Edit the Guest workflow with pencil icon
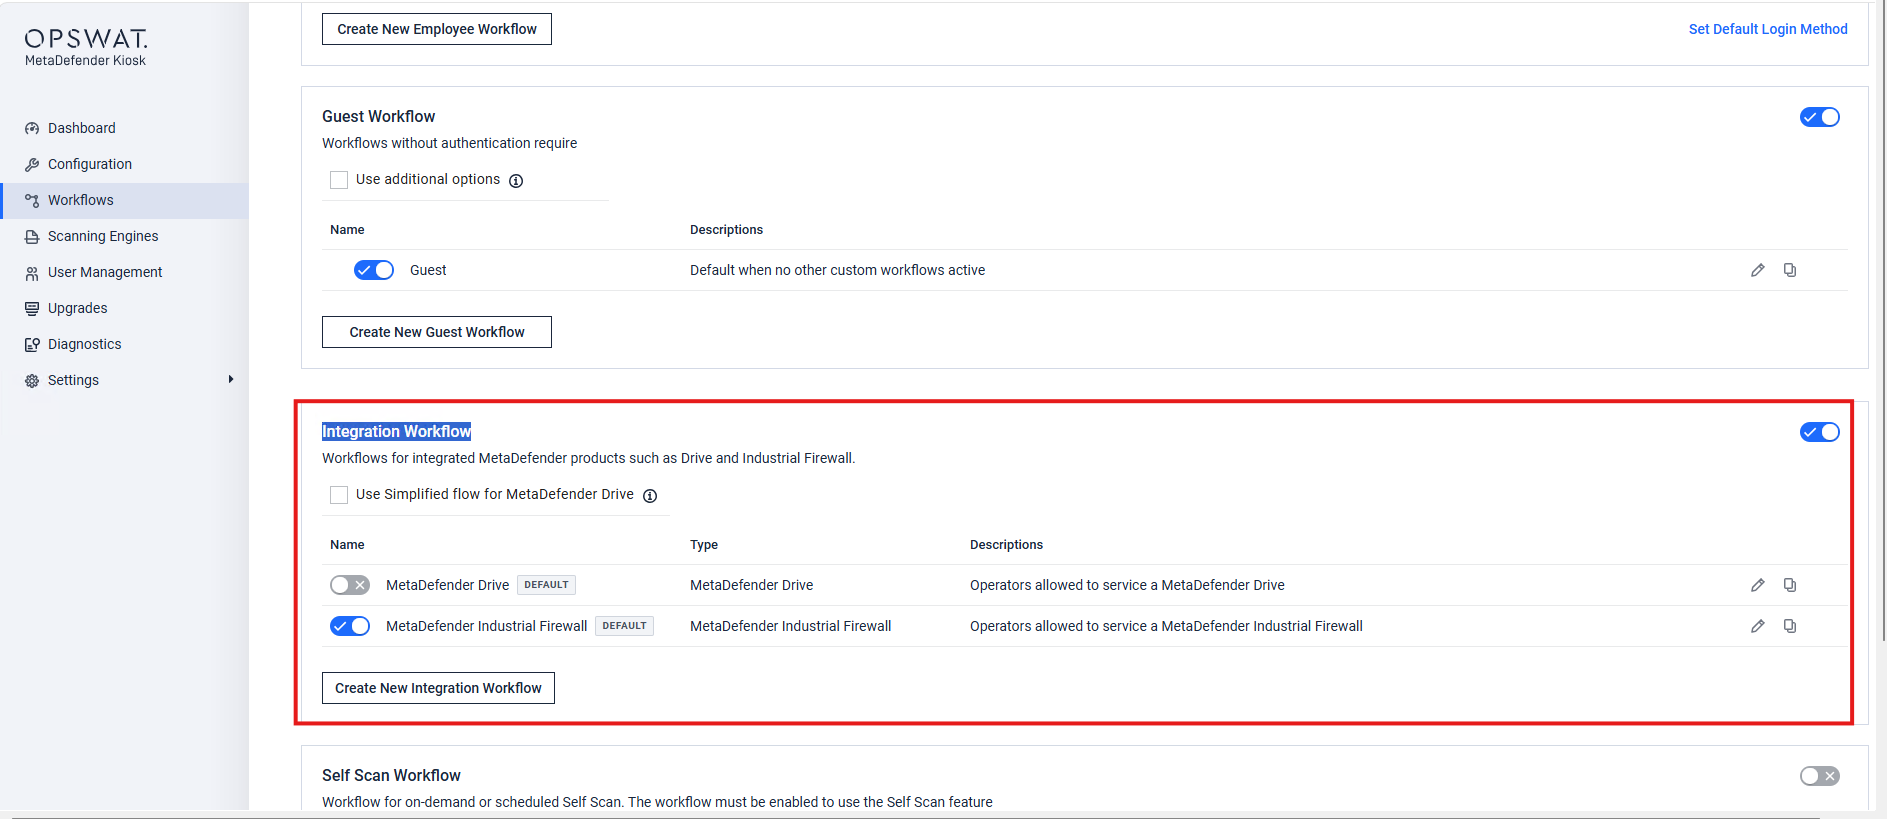Viewport: 1887px width, 819px height. [x=1757, y=270]
